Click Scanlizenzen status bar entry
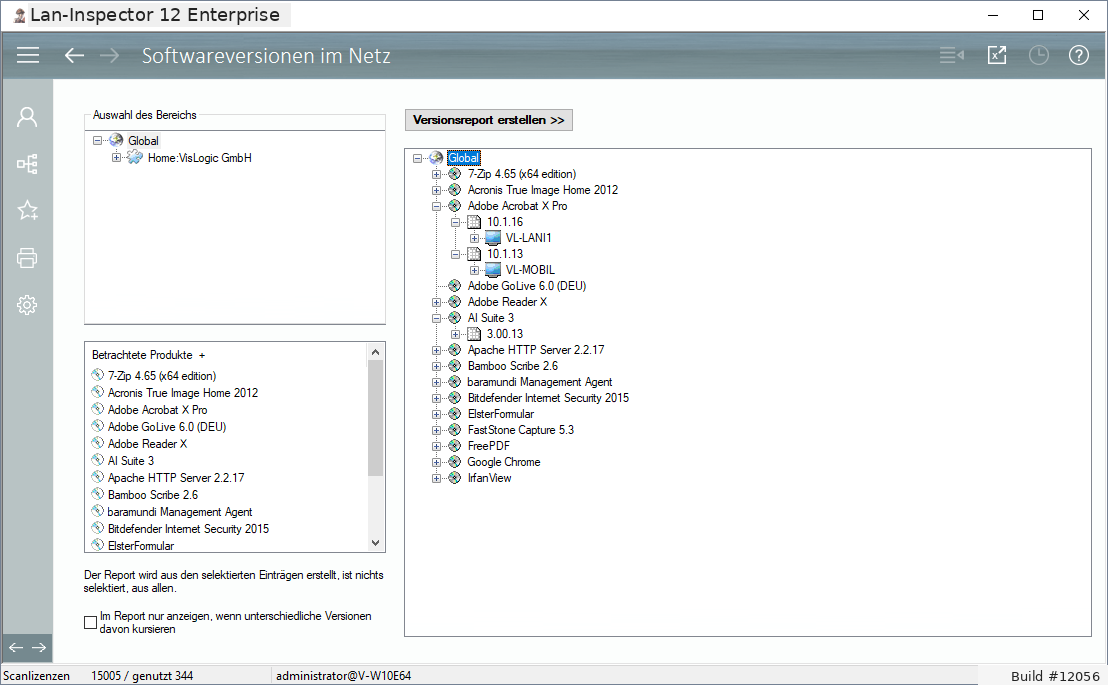The image size is (1108, 685). point(36,676)
